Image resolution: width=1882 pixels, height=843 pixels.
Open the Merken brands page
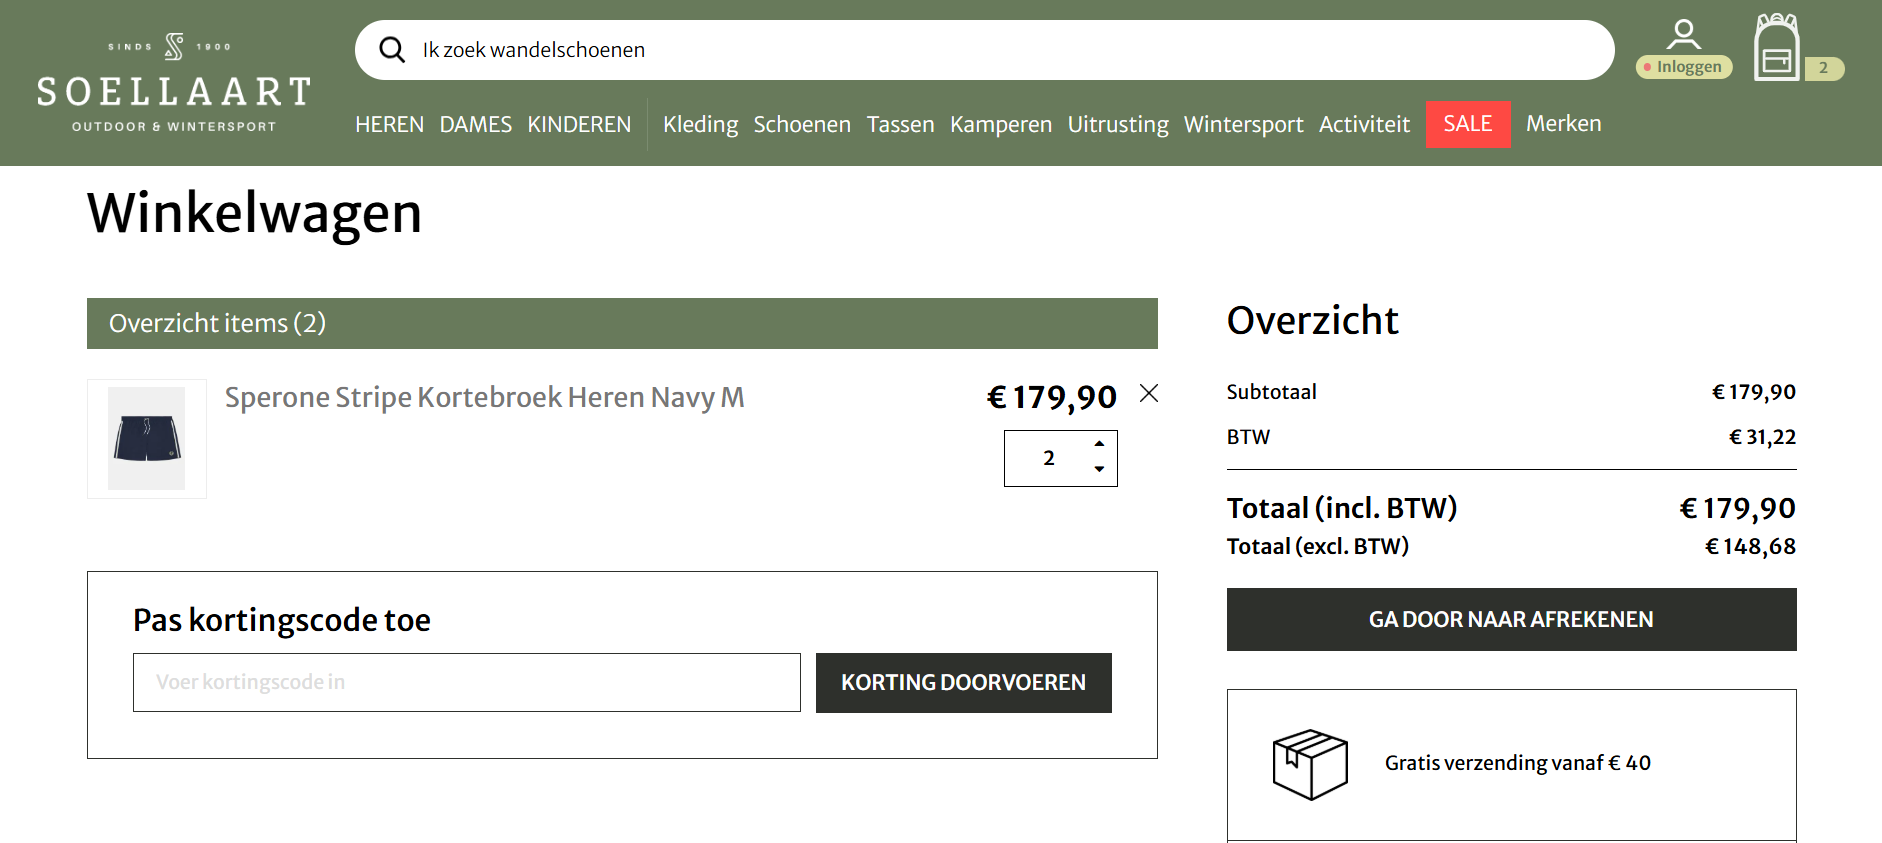(1564, 124)
